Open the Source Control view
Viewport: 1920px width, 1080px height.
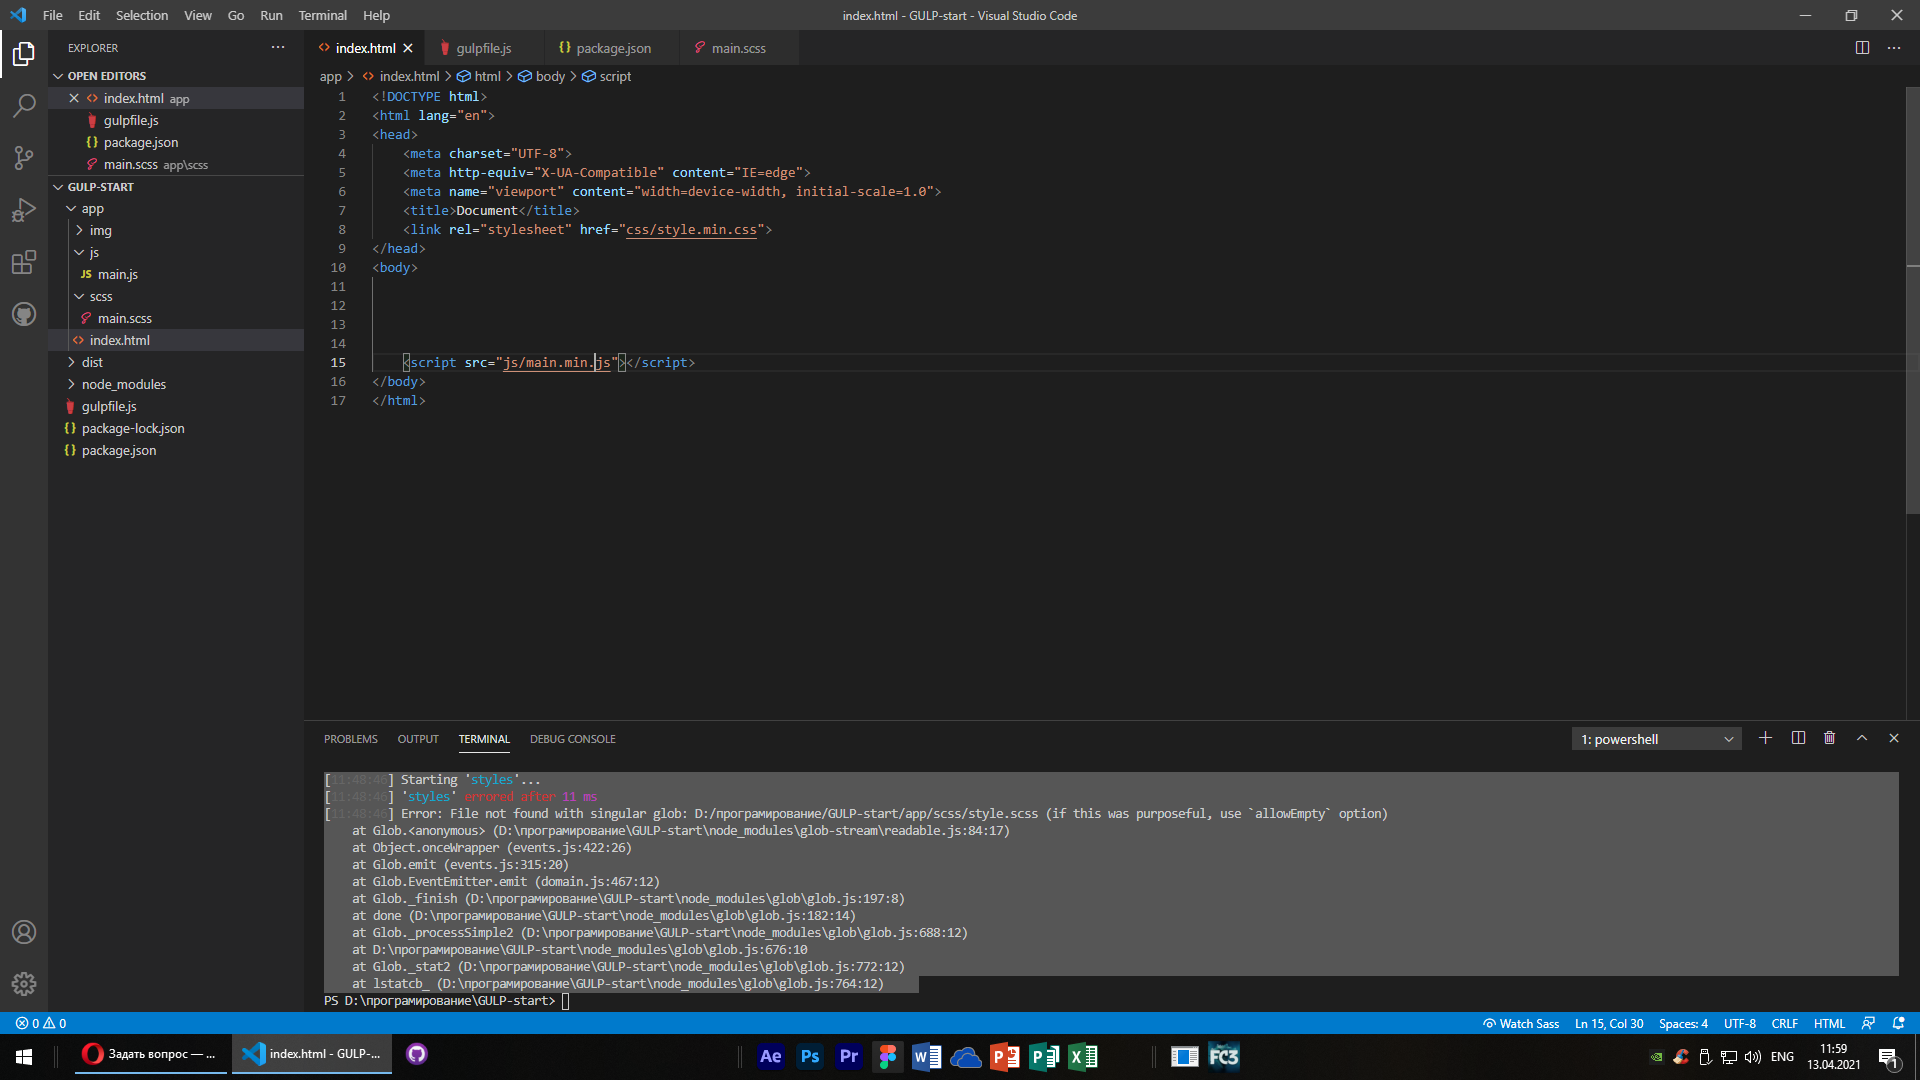[x=24, y=157]
